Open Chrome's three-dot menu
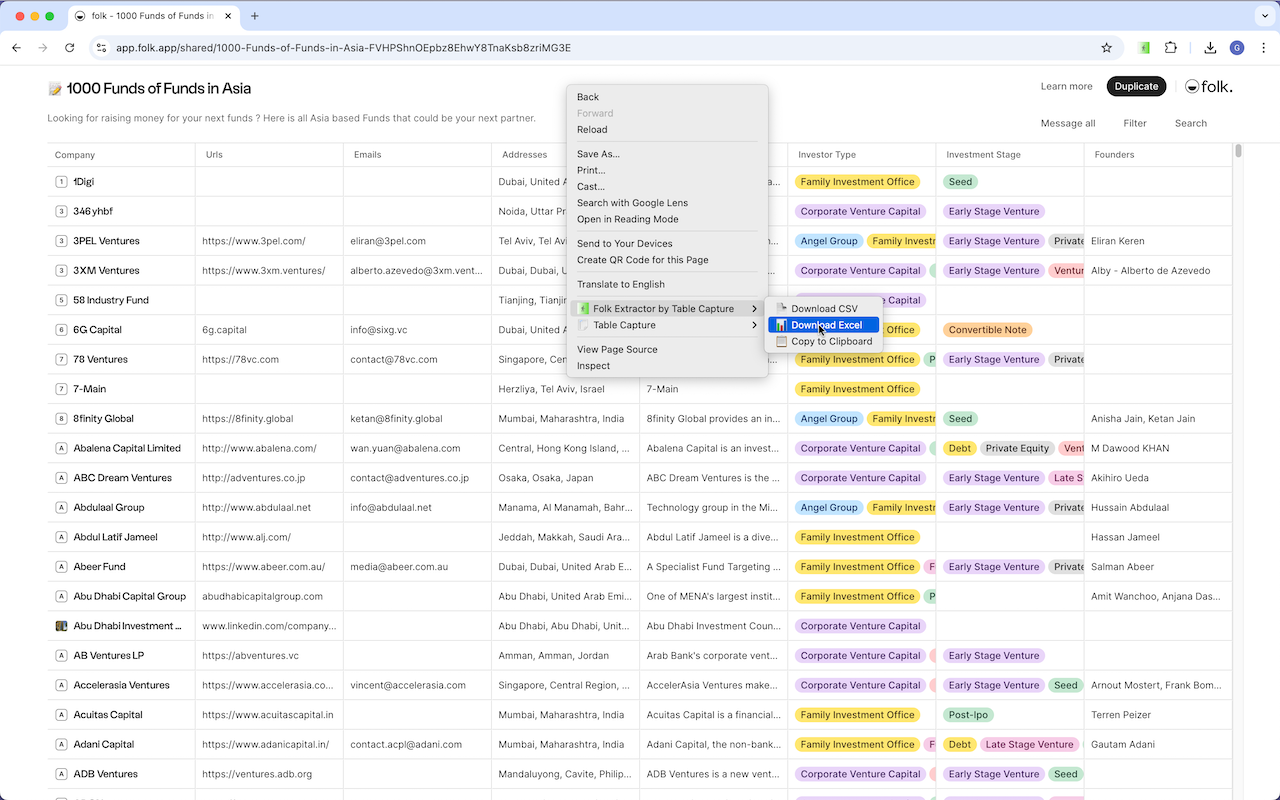 (x=1262, y=48)
